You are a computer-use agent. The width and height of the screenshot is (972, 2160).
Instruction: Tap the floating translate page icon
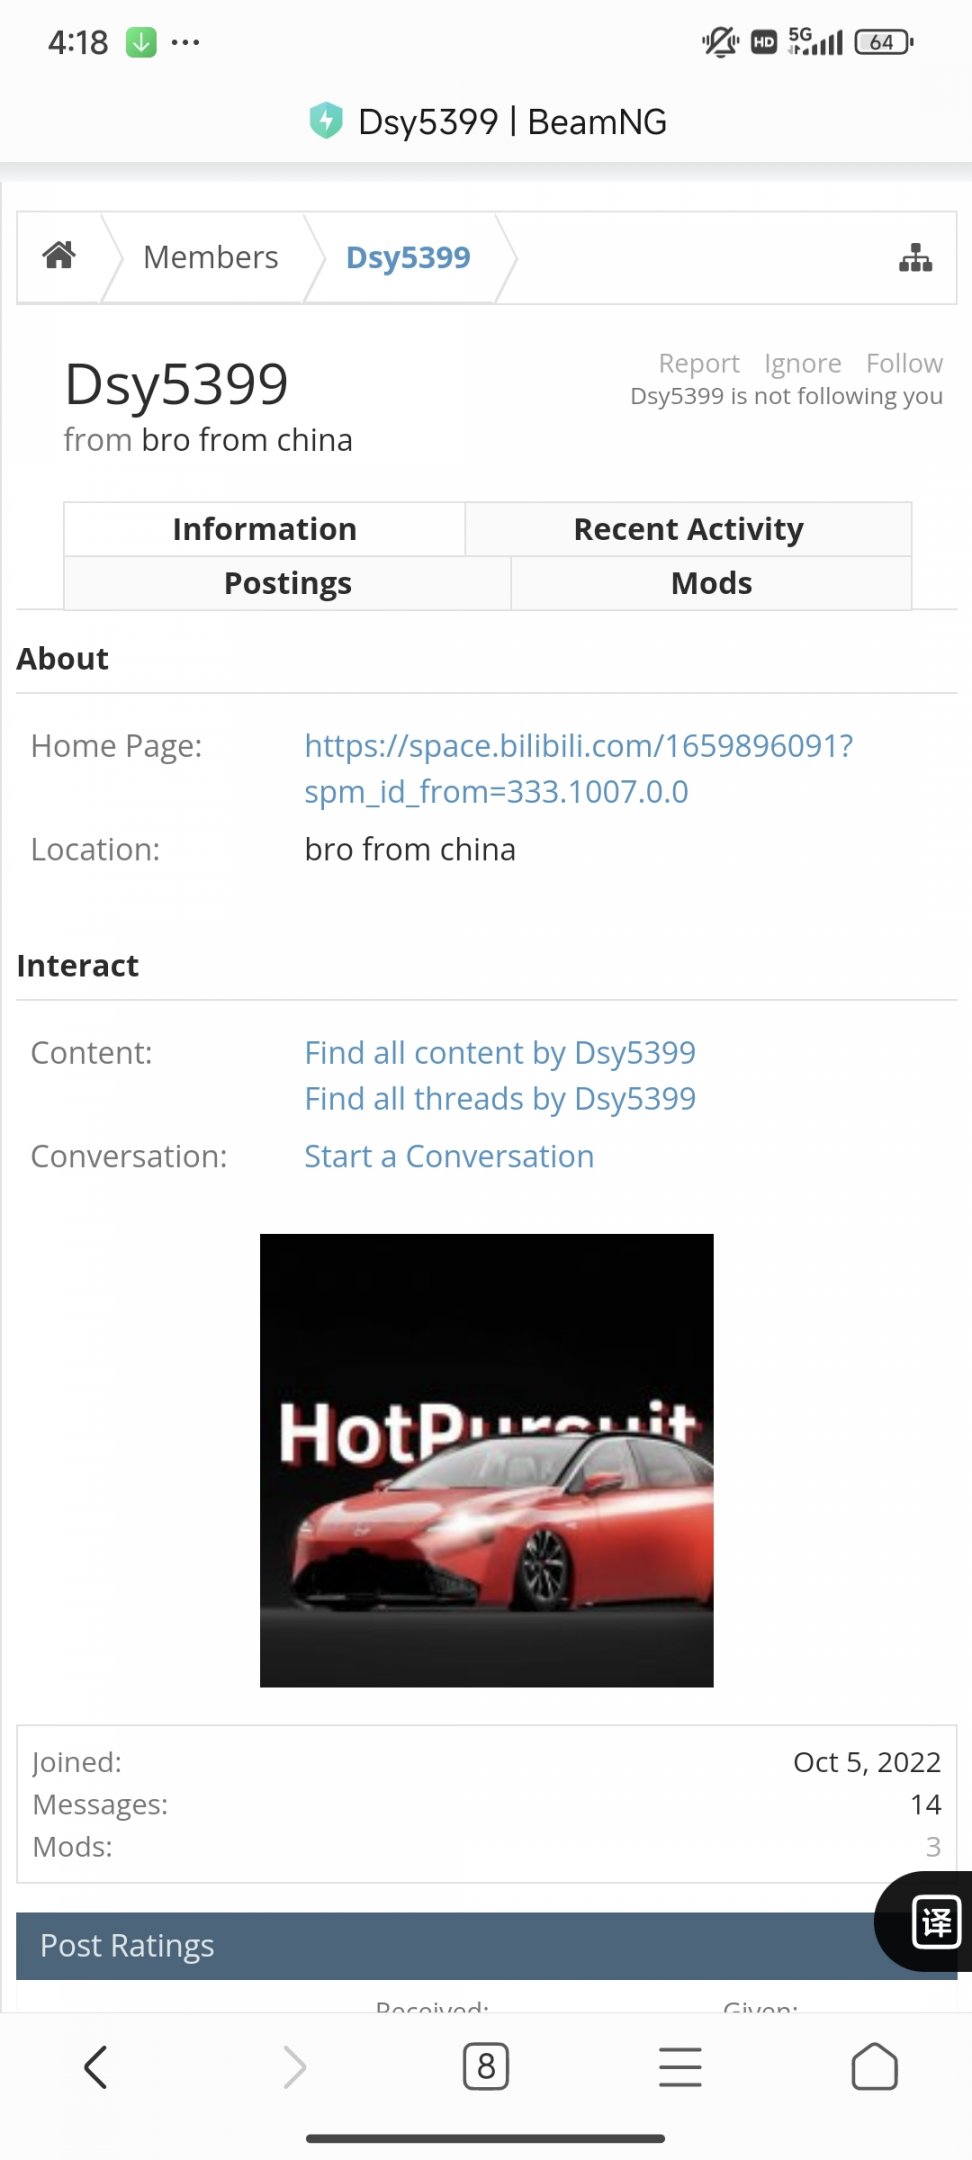[x=937, y=1921]
